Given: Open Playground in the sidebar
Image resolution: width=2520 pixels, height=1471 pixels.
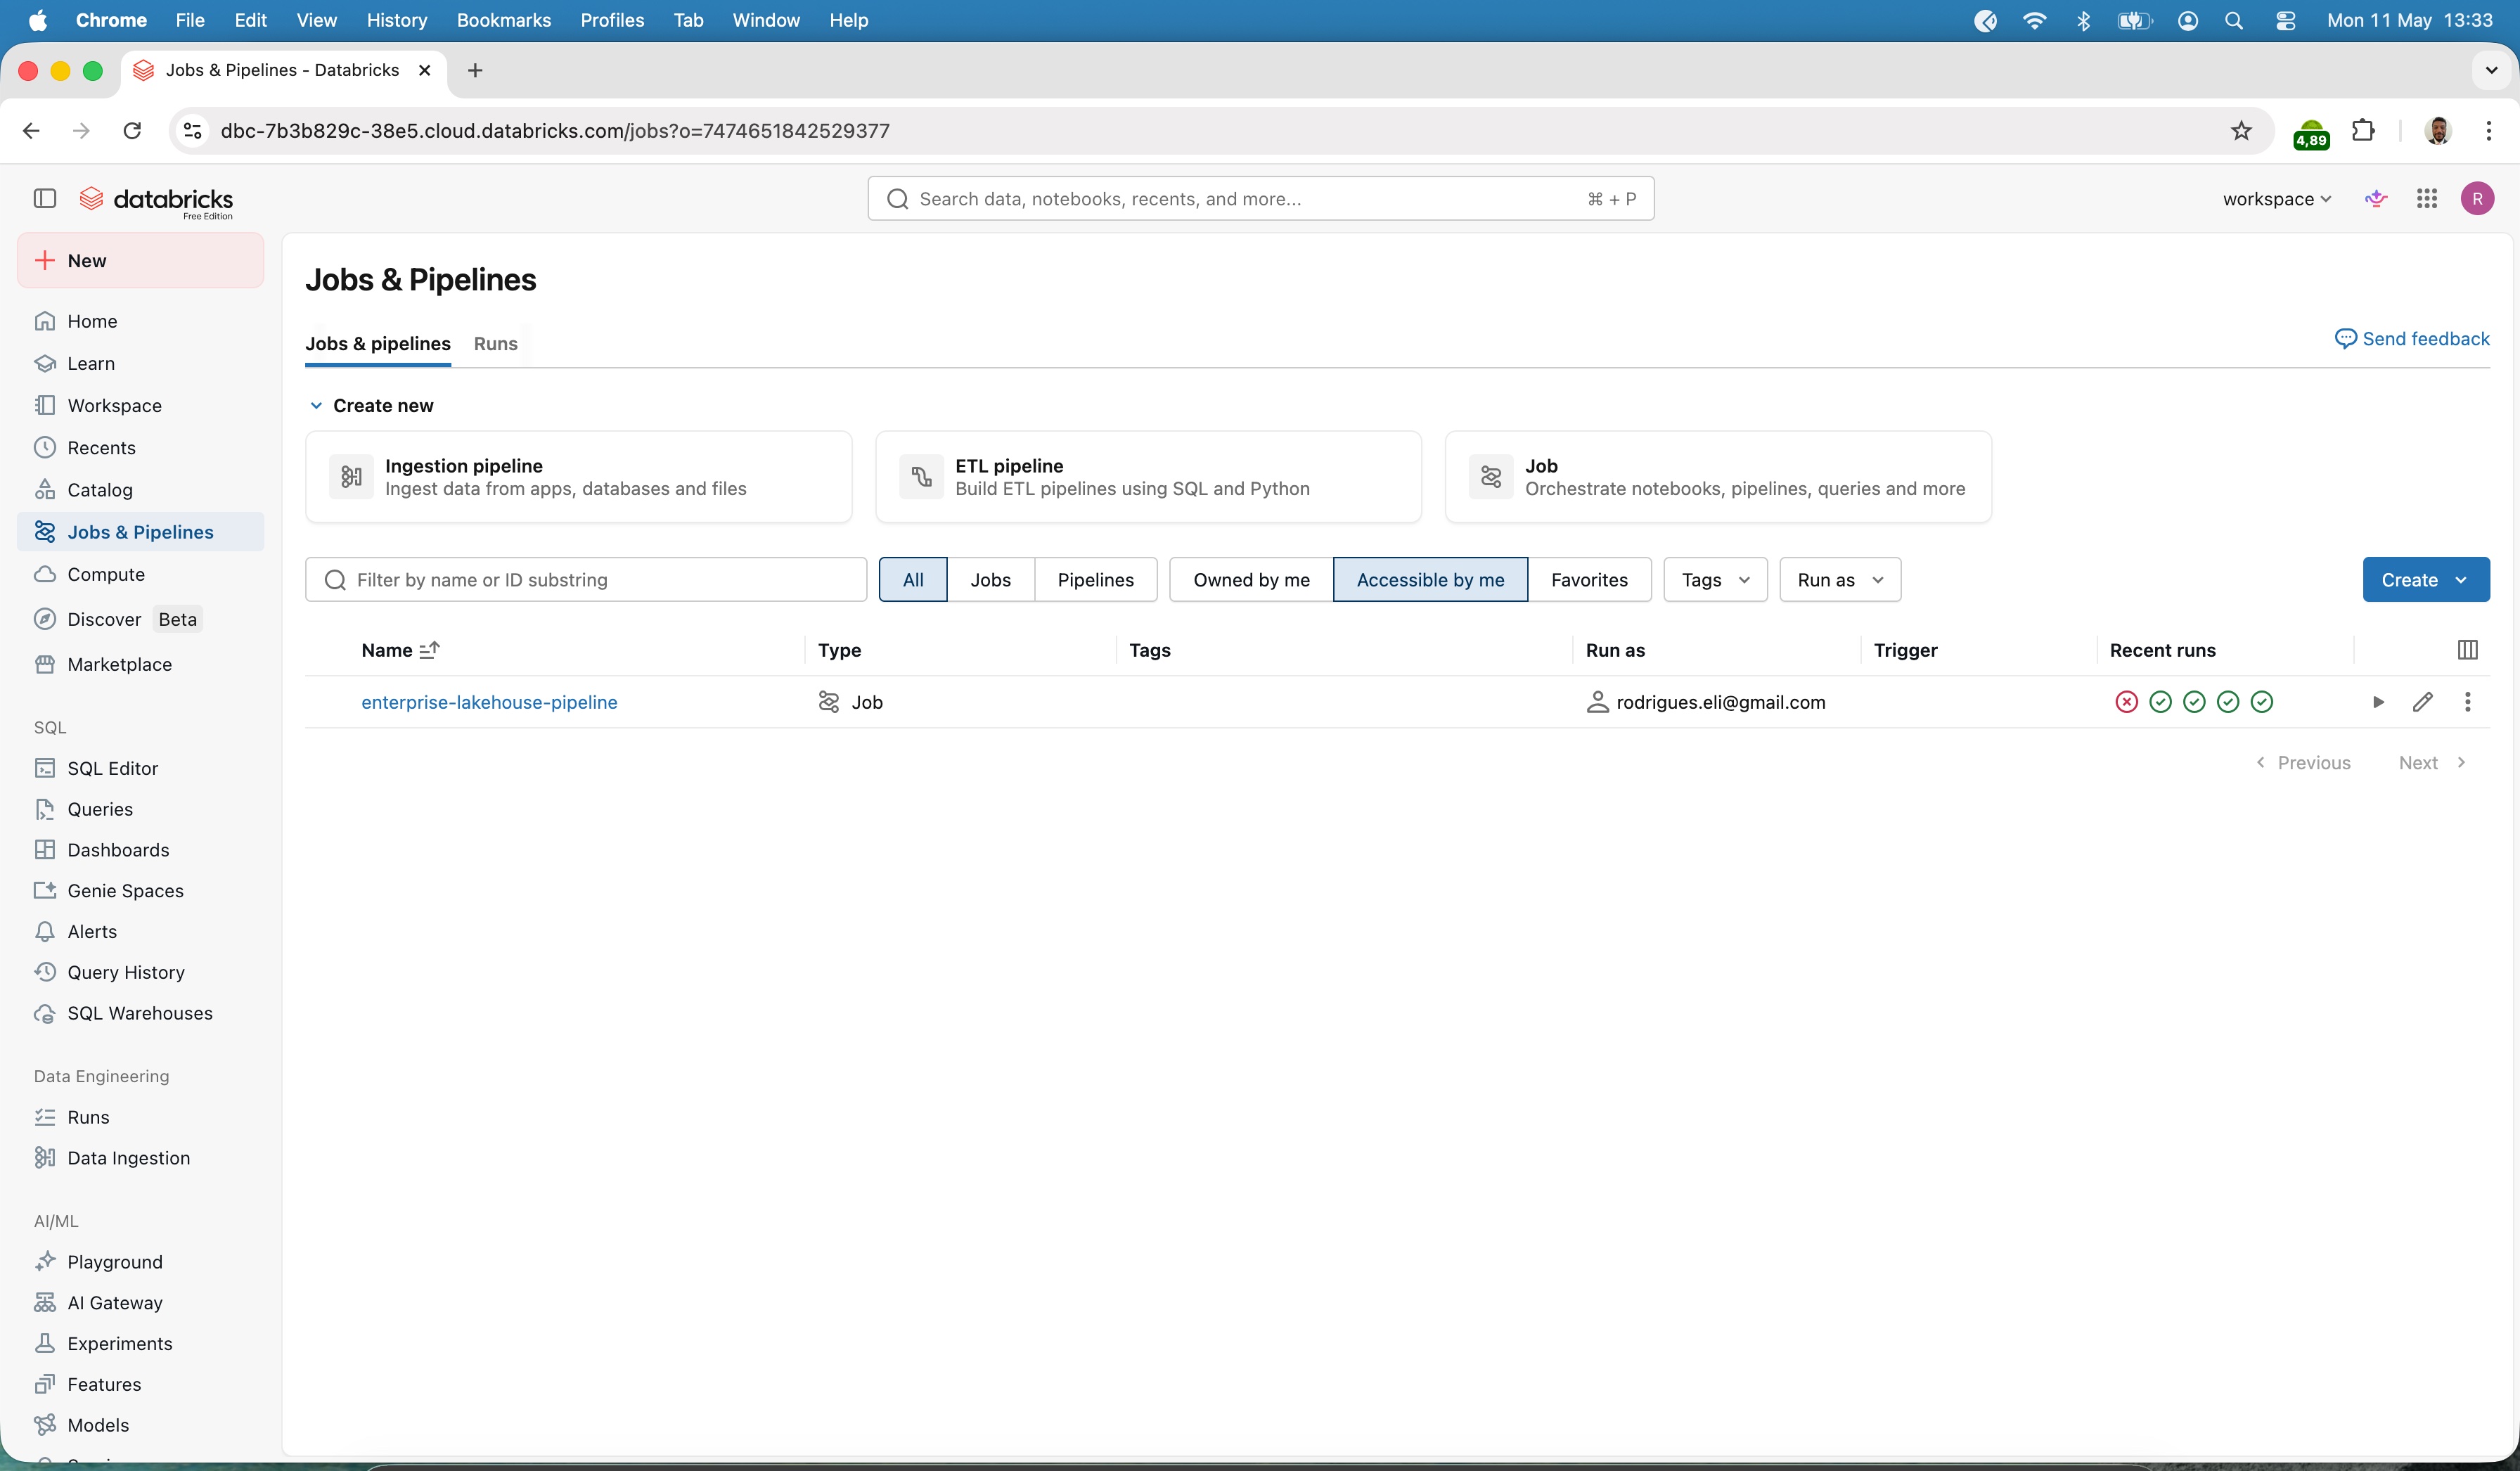Looking at the screenshot, I should pos(140,1262).
